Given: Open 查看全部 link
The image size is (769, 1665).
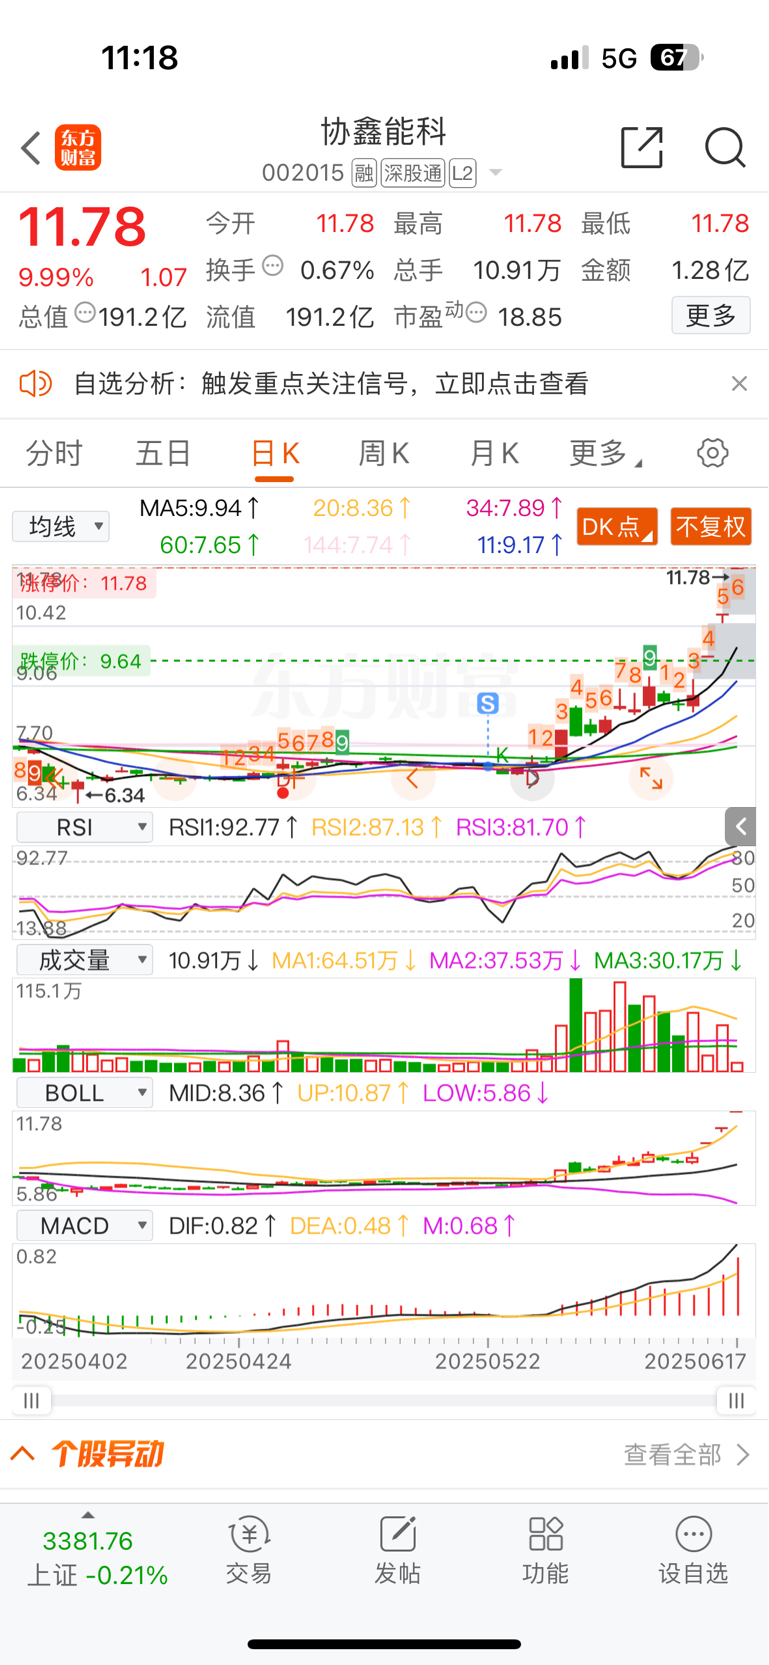Looking at the screenshot, I should [686, 1454].
